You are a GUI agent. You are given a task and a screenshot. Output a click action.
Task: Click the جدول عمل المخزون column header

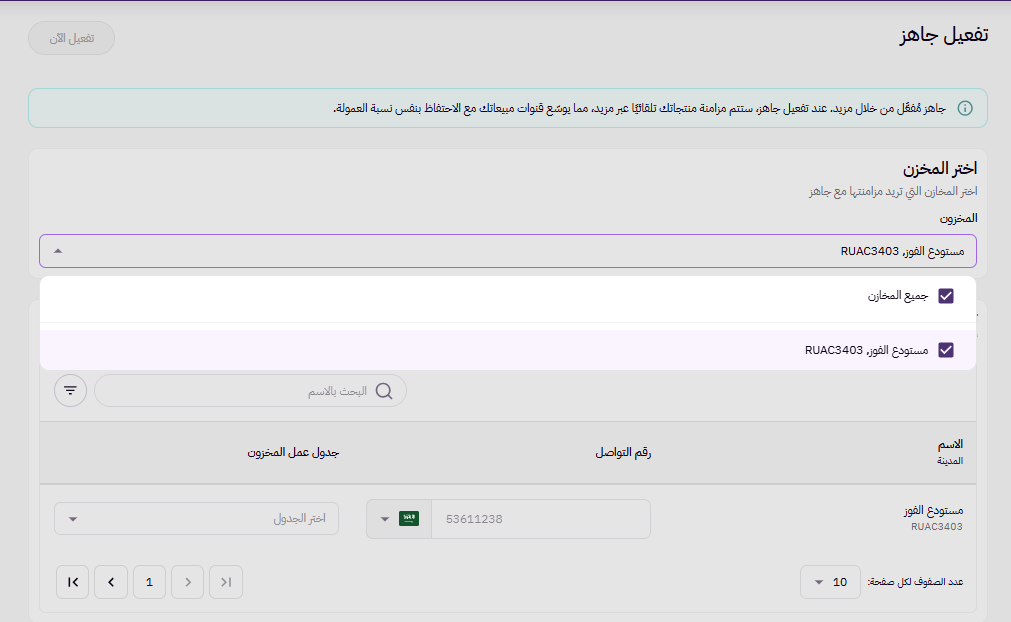[x=293, y=452]
